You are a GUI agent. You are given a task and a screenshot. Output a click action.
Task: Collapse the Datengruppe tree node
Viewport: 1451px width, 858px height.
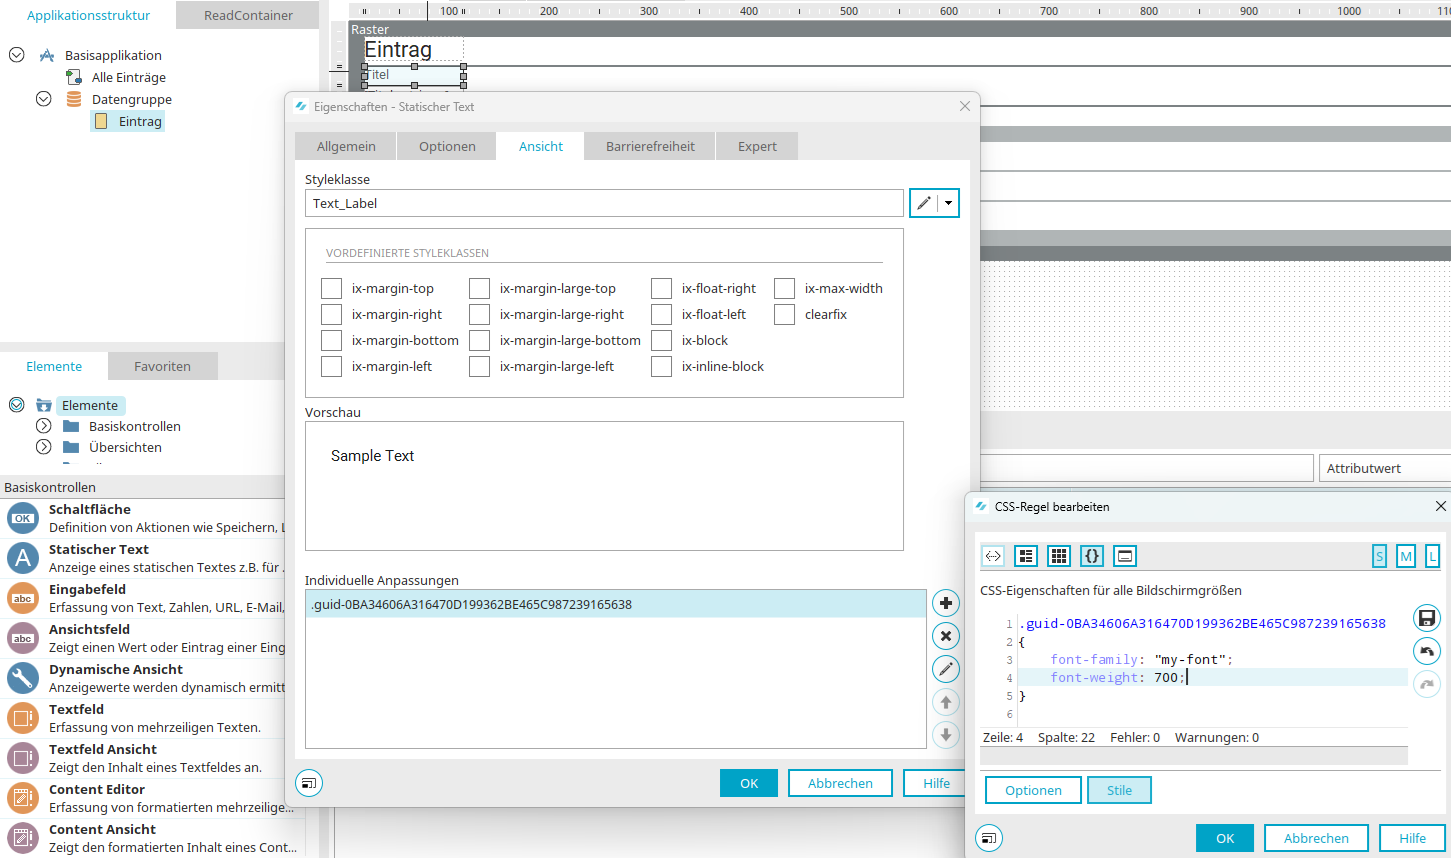(43, 99)
